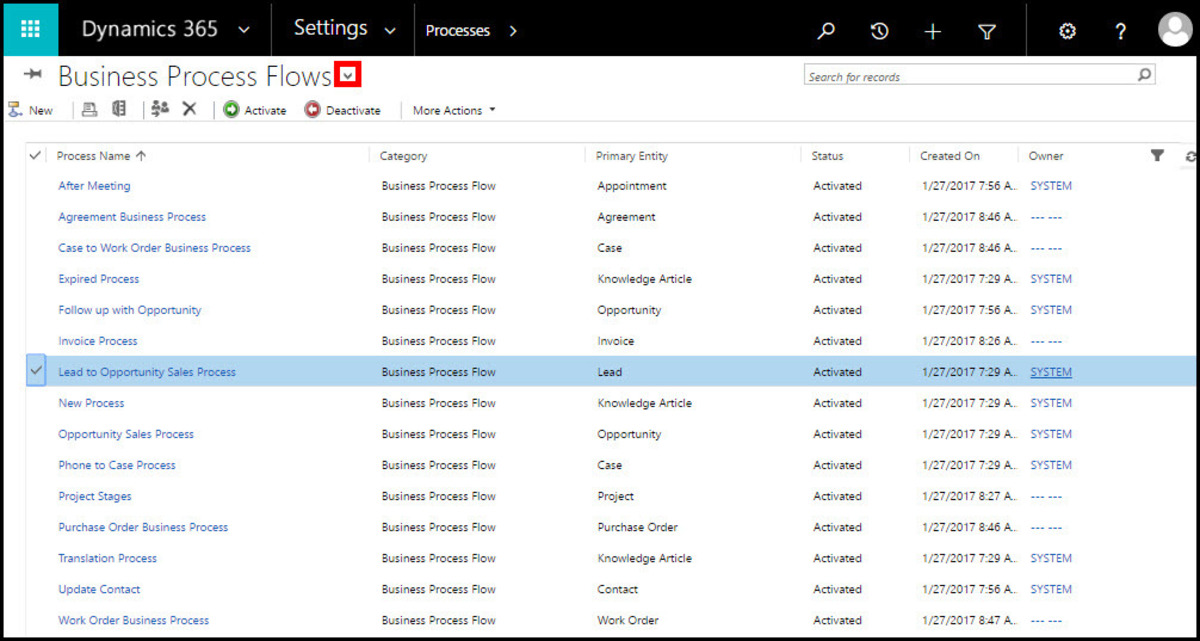Viewport: 1200px width, 641px height.
Task: Open the Expired Process link
Action: click(99, 279)
